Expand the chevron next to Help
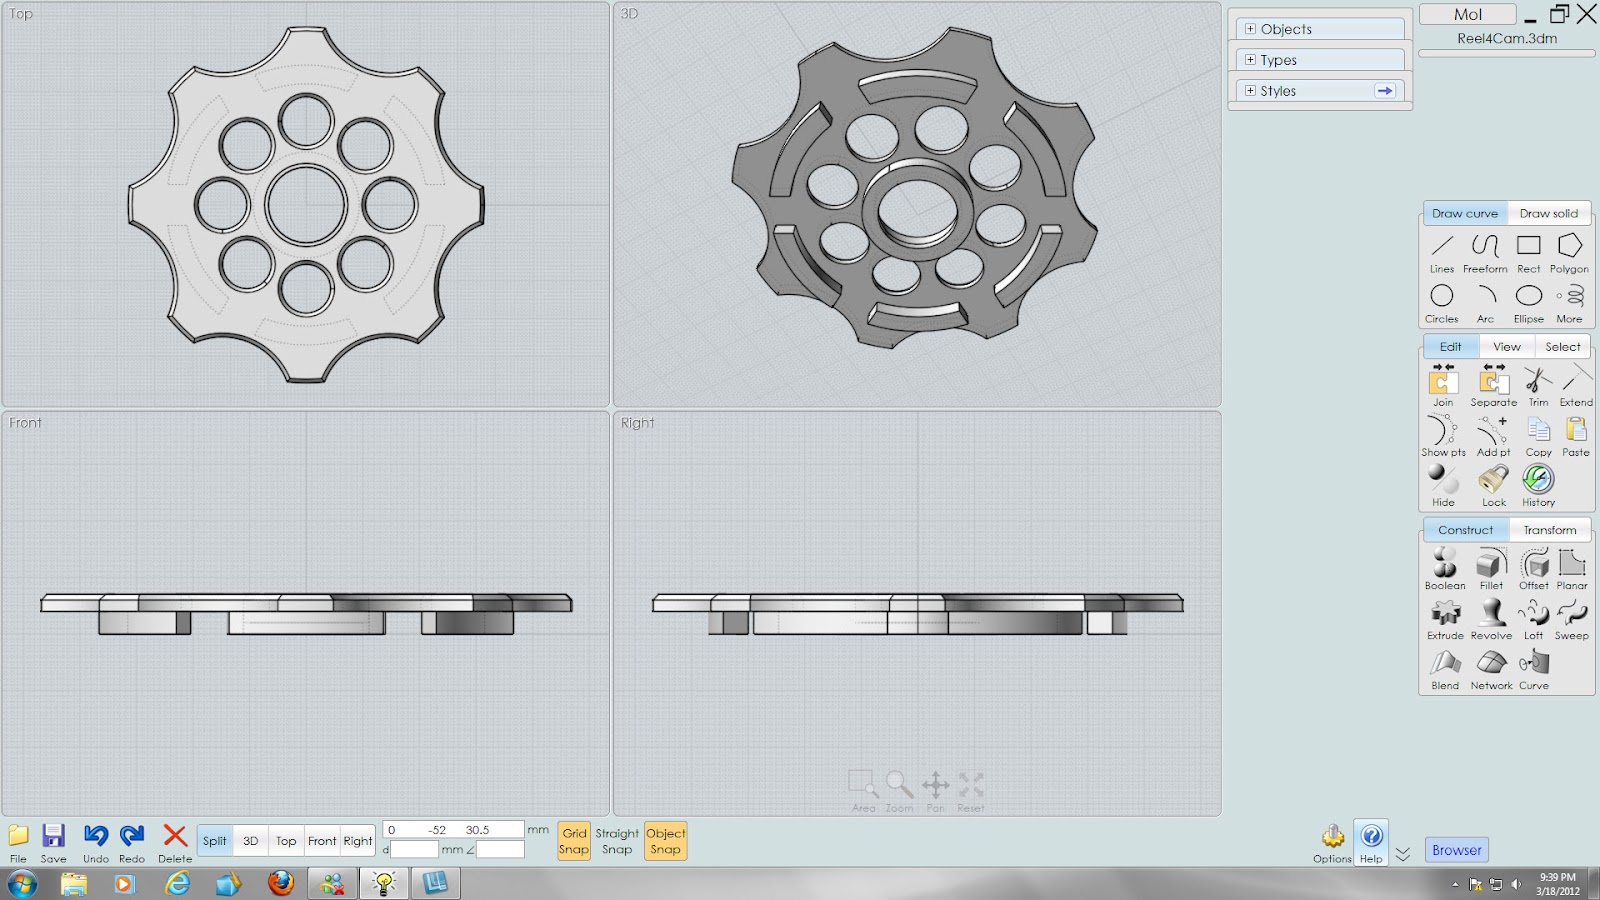Viewport: 1600px width, 900px height. tap(1403, 854)
